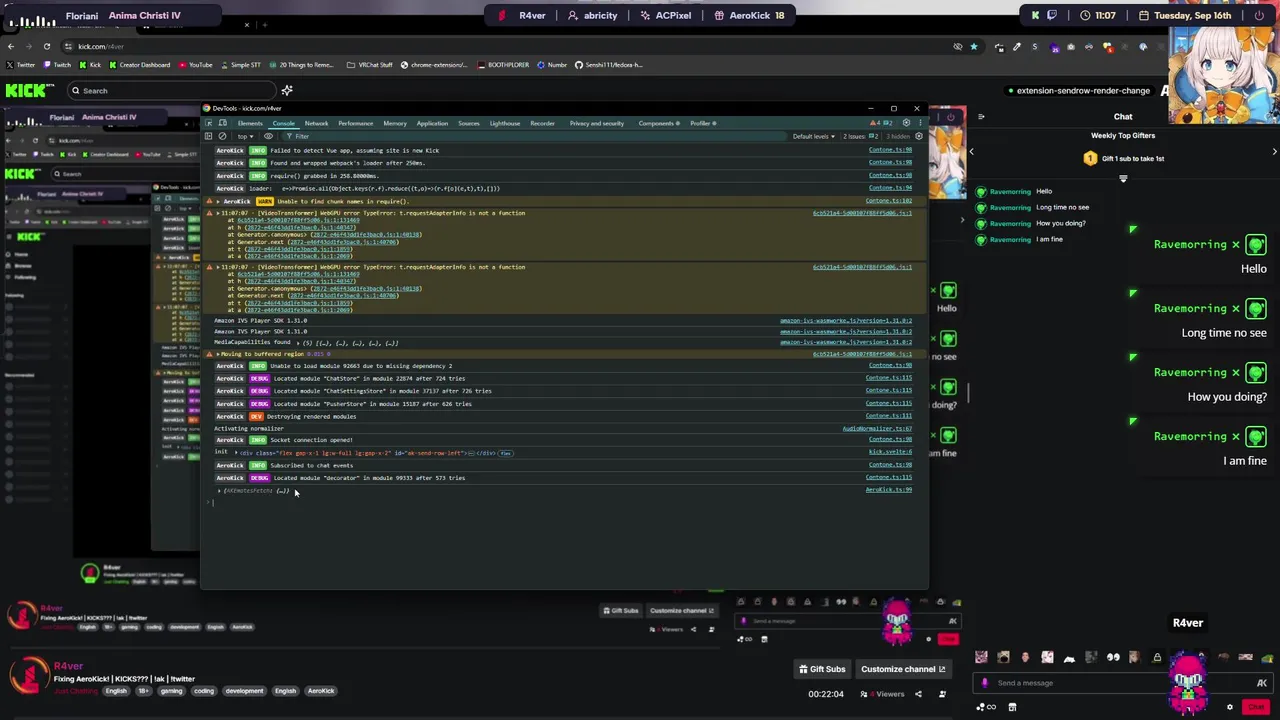Open the Creator Dashboard bookmark
The height and width of the screenshot is (720, 1280).
pyautogui.click(x=139, y=65)
